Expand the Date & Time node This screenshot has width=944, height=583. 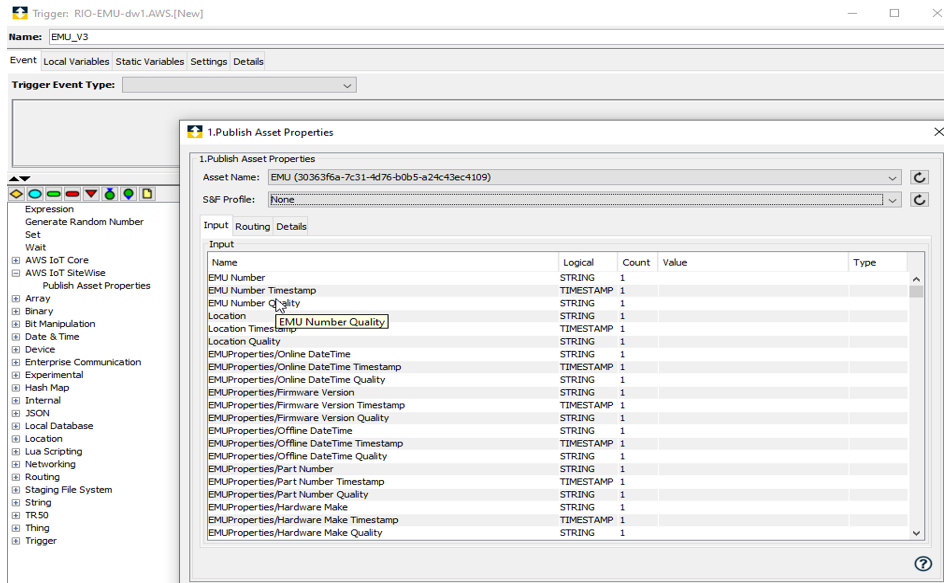click(16, 337)
